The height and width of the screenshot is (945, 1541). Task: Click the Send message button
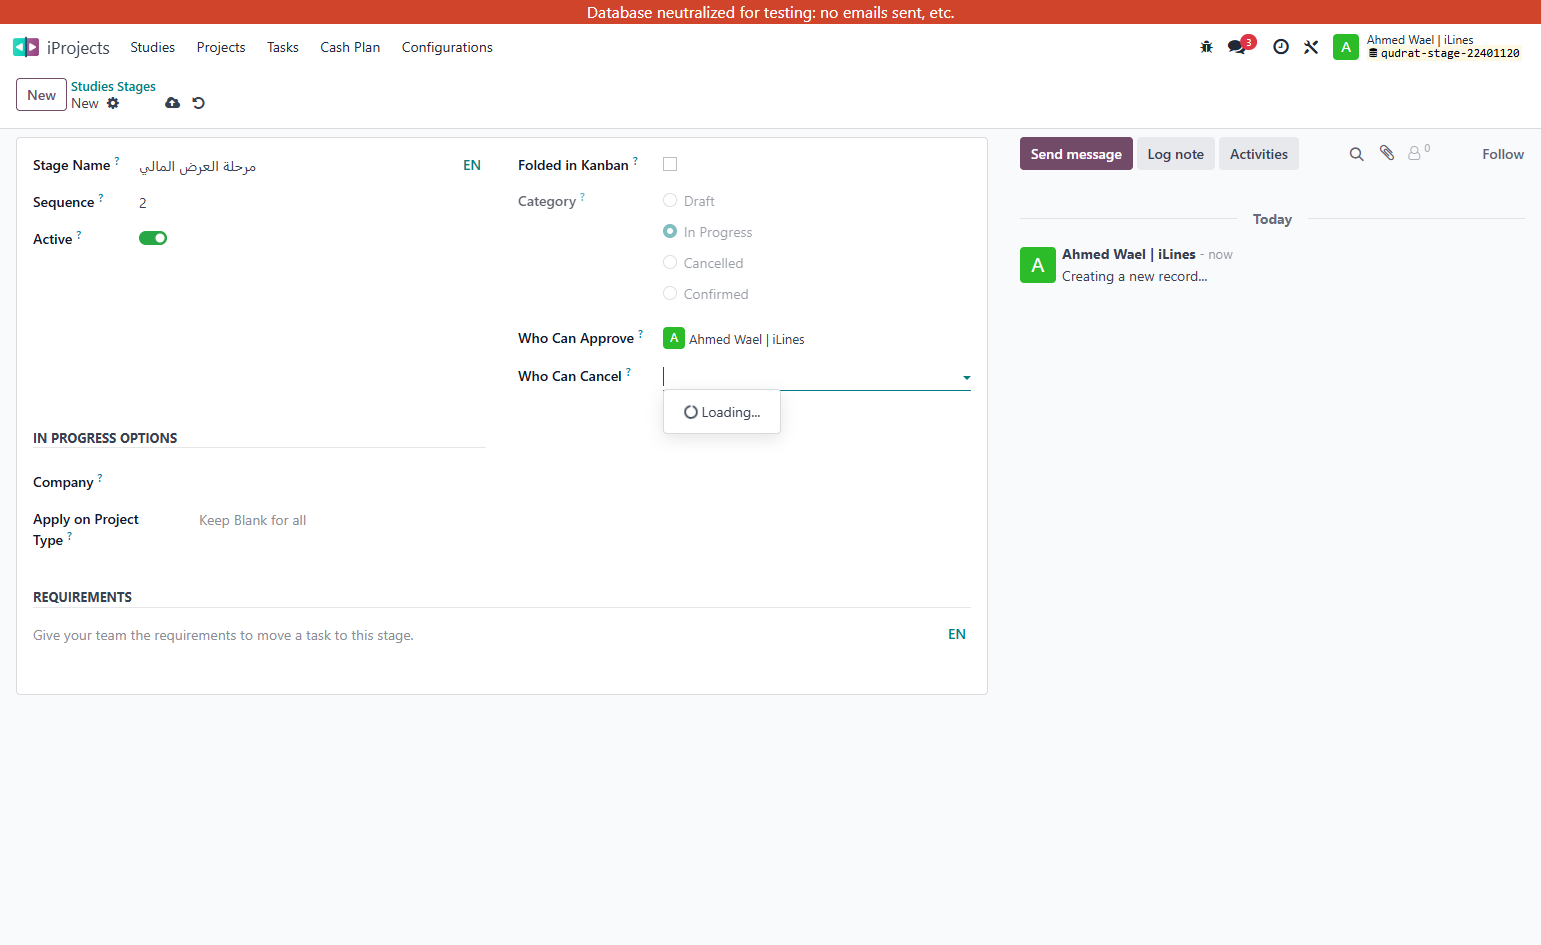[1076, 154]
